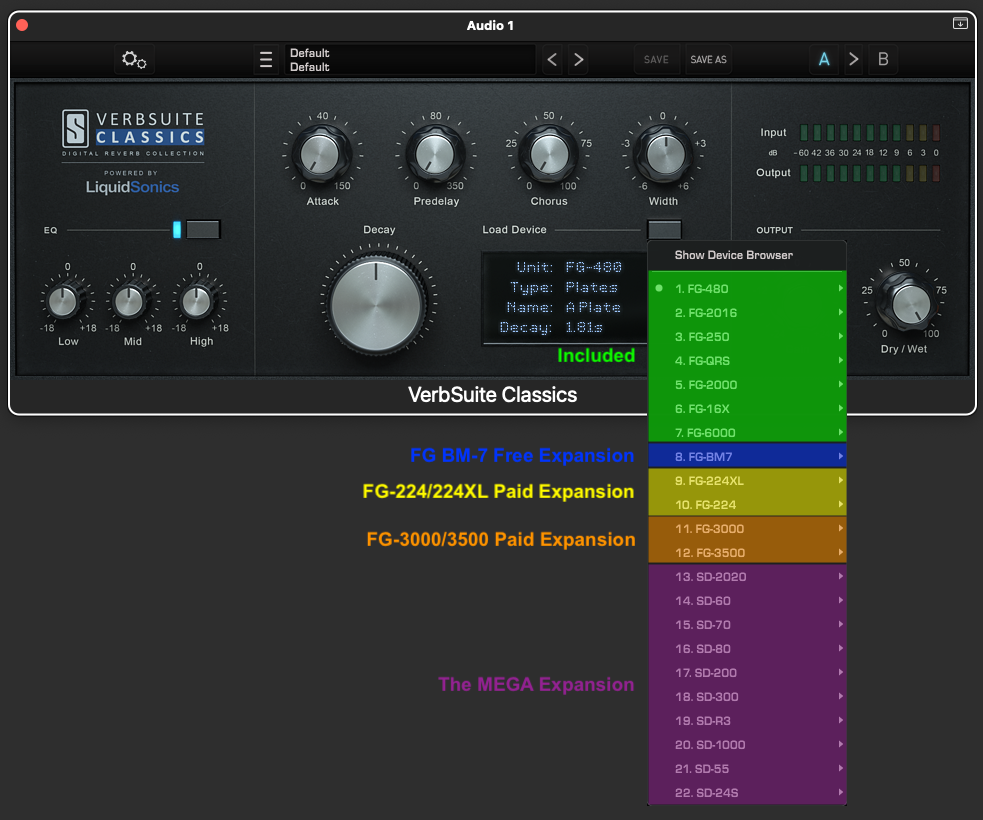Select 11. FG-3000 device
This screenshot has width=983, height=820.
tap(747, 528)
